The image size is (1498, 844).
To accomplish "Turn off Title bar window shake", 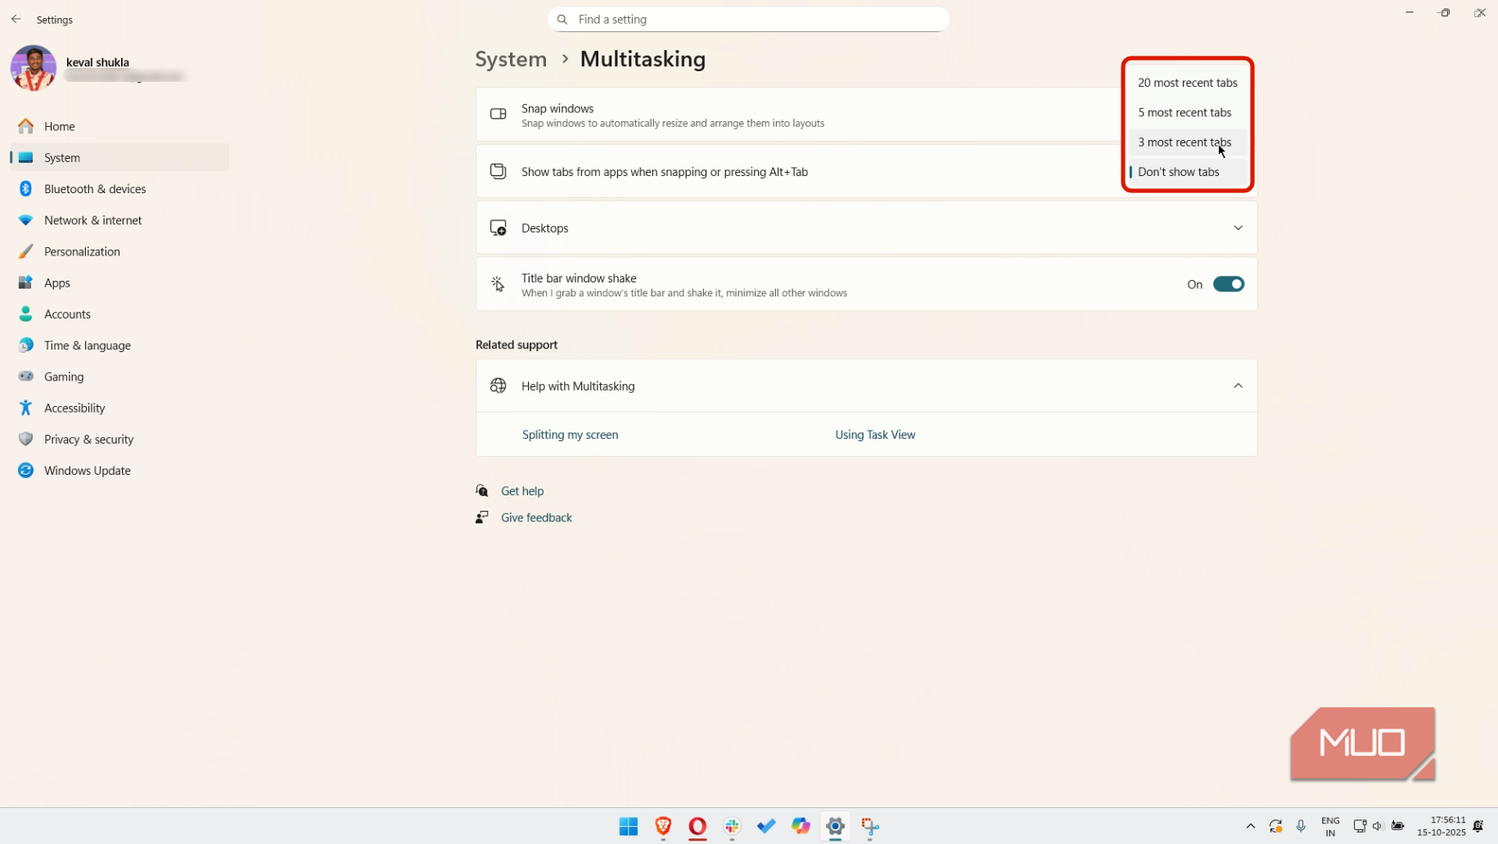I will [x=1228, y=284].
